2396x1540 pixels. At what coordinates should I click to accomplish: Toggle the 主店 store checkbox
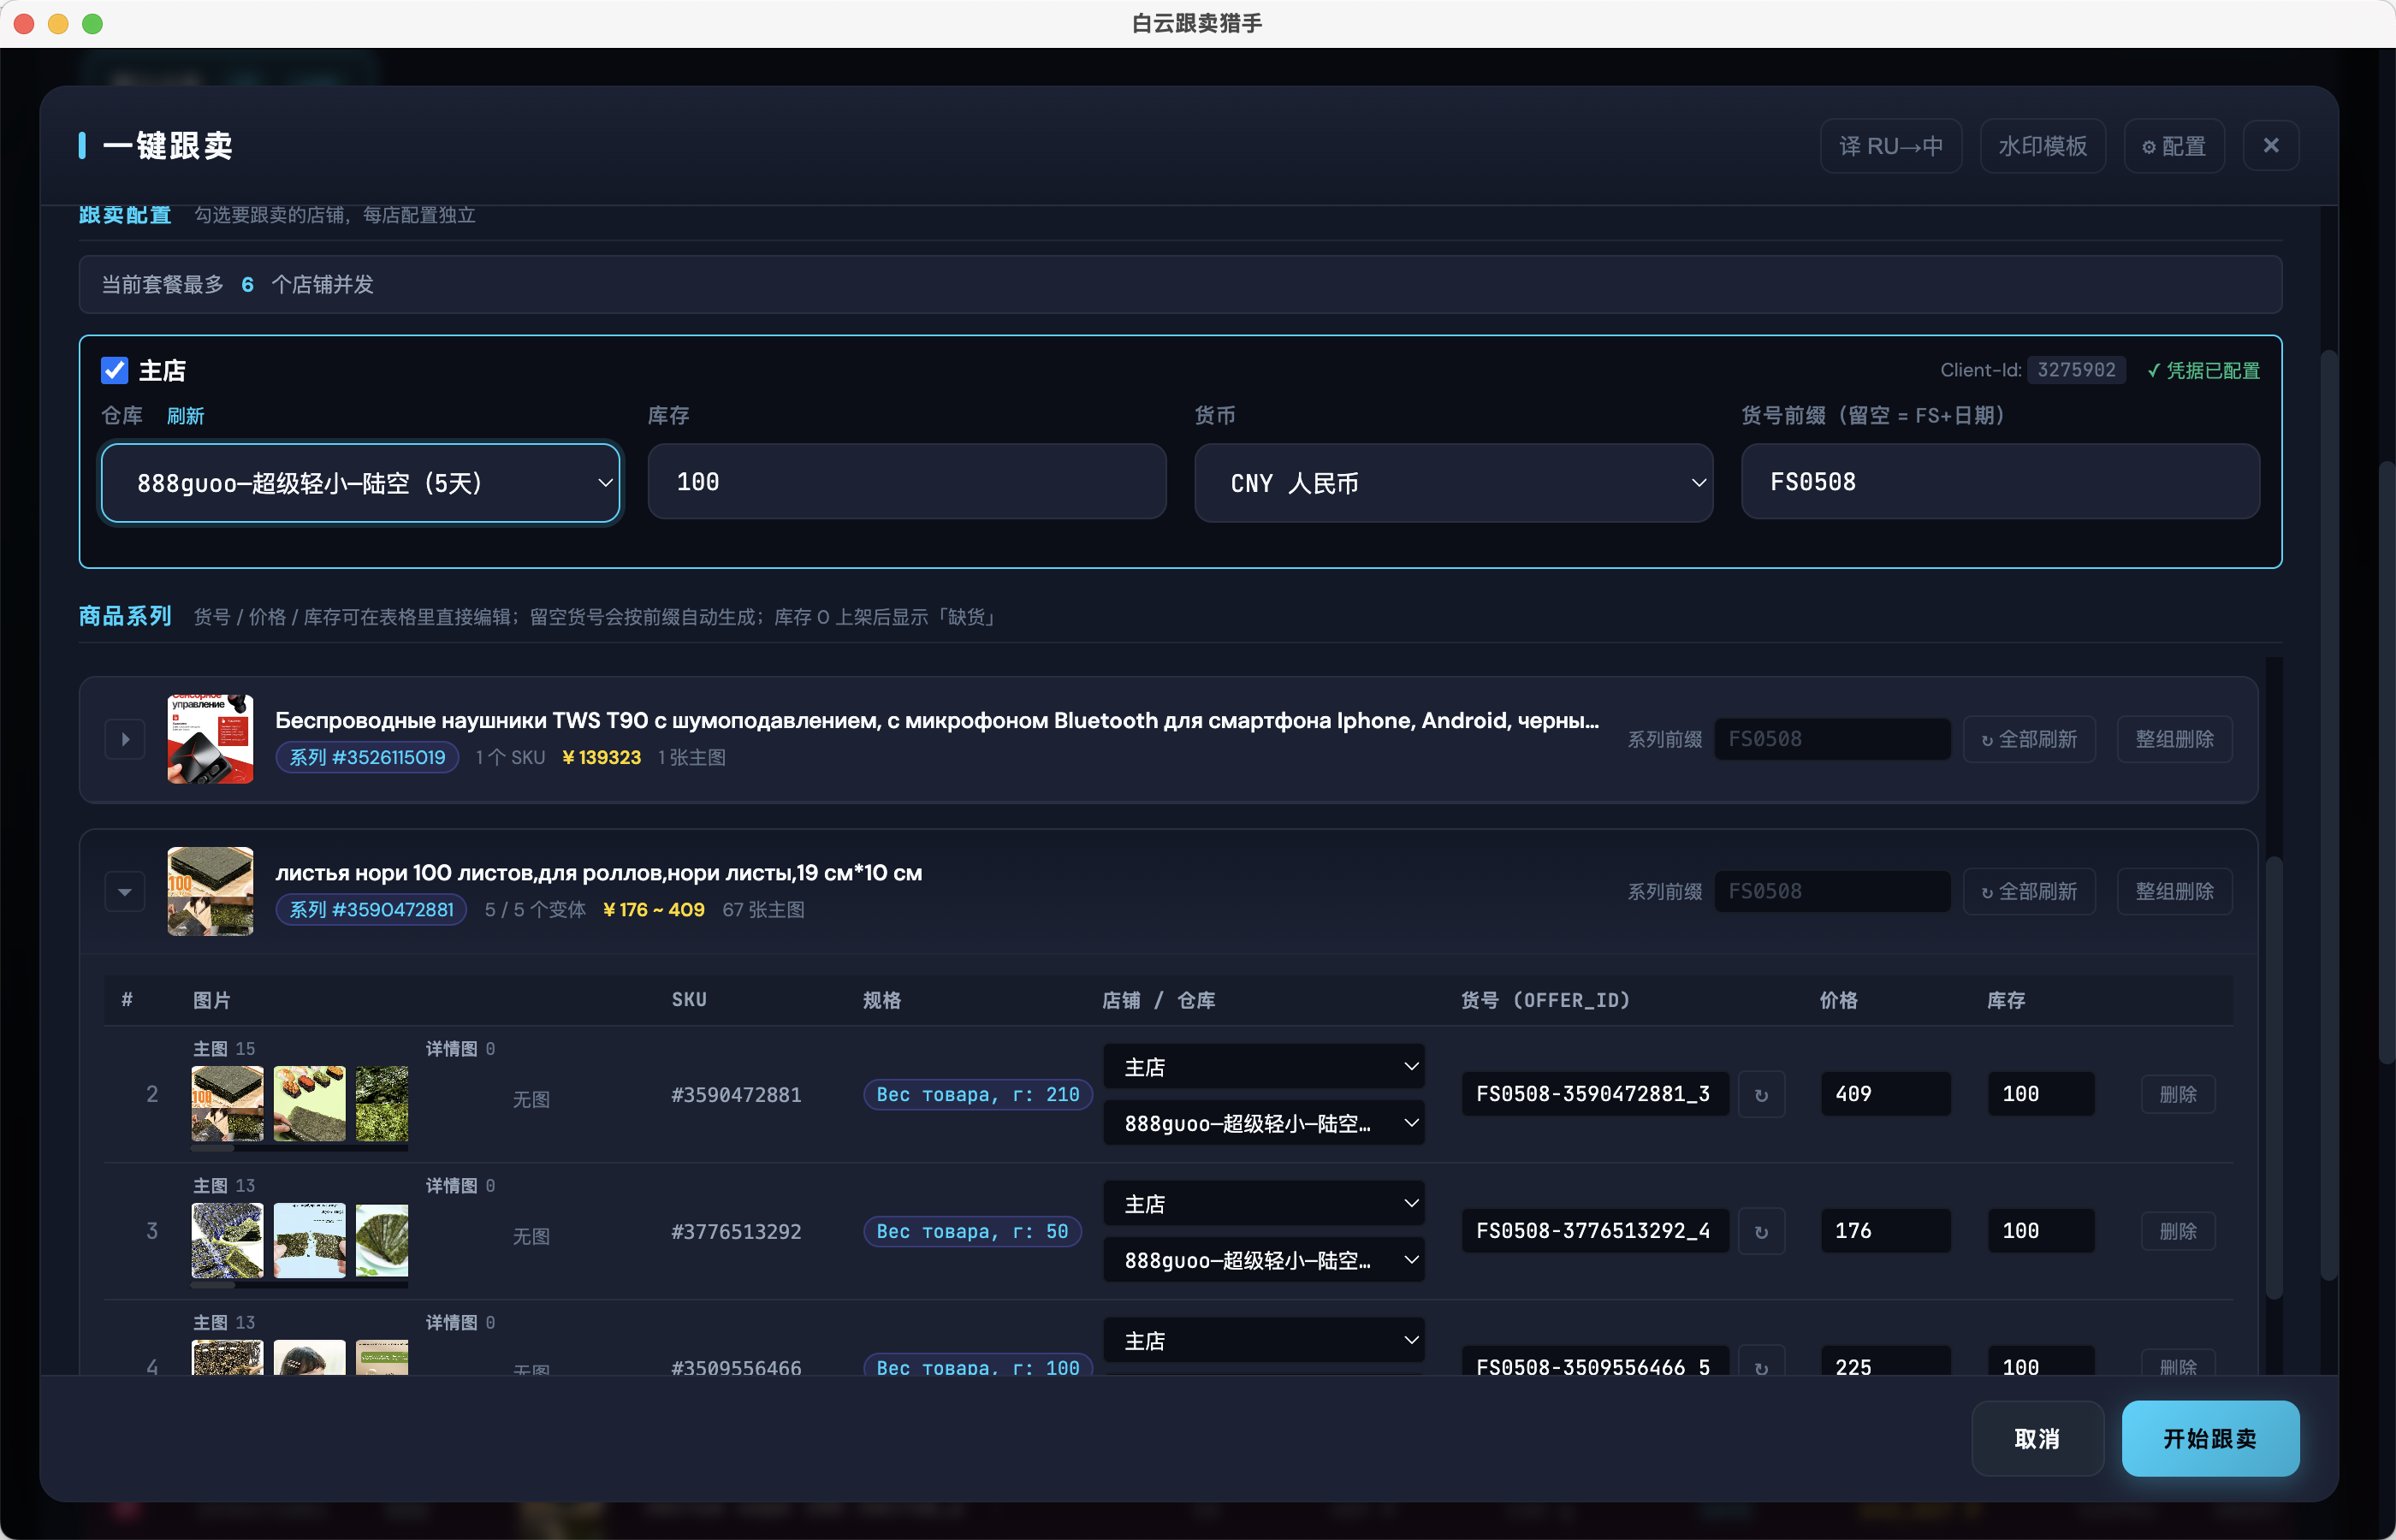[115, 371]
